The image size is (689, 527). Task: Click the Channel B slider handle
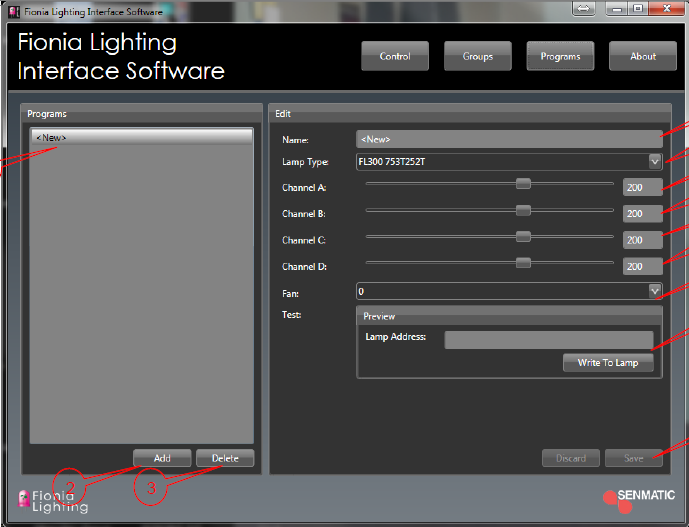523,210
